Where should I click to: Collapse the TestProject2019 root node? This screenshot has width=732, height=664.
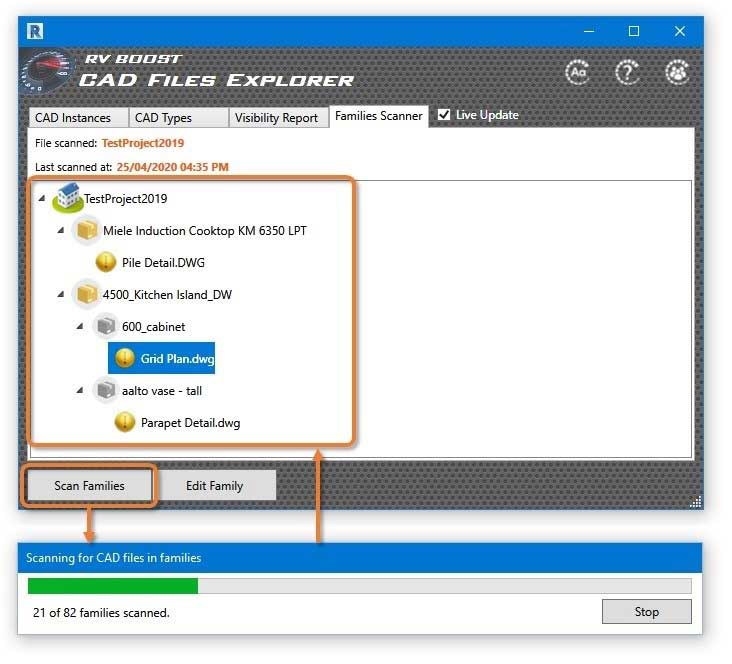point(42,198)
